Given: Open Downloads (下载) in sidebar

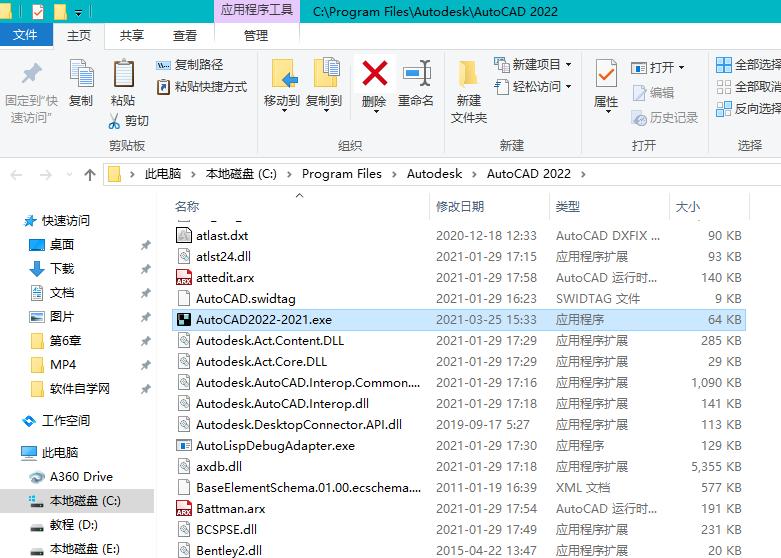Looking at the screenshot, I should (62, 269).
